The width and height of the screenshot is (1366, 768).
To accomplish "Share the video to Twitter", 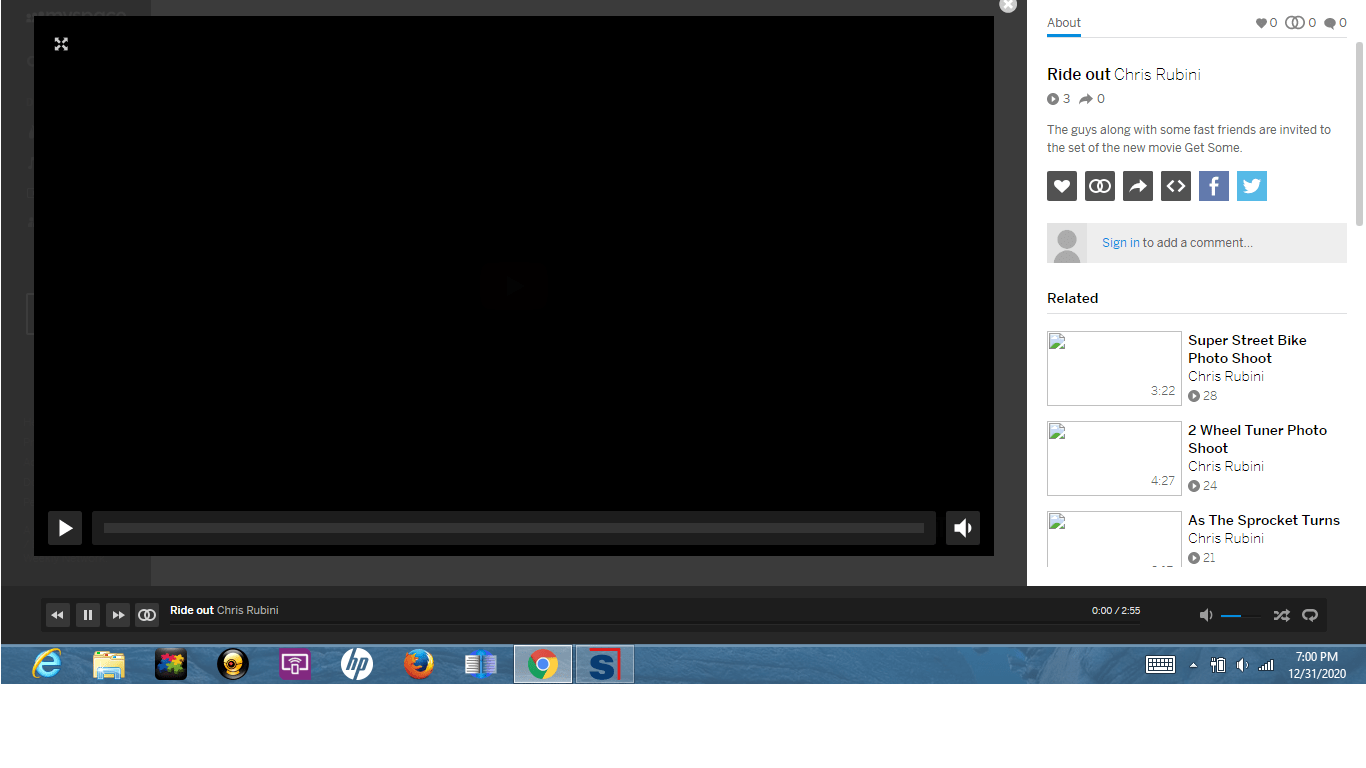I will tap(1251, 186).
